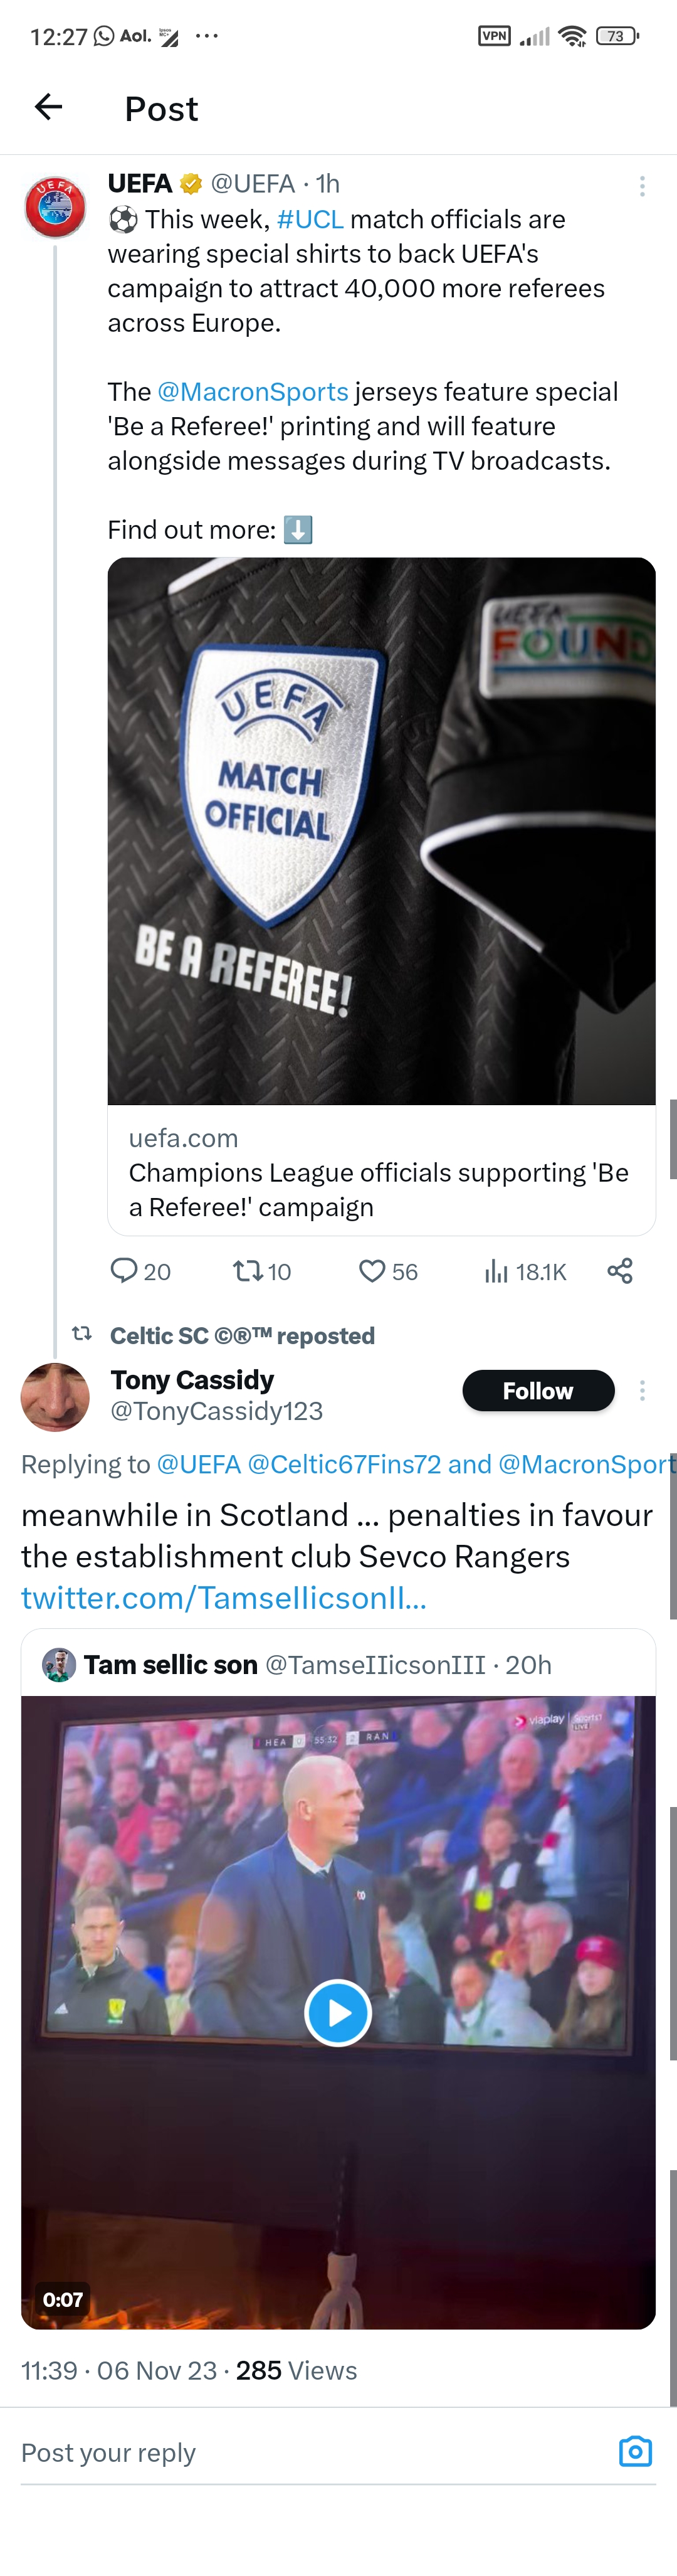Tap the #UCL hashtag
The height and width of the screenshot is (2576, 677).
point(310,219)
